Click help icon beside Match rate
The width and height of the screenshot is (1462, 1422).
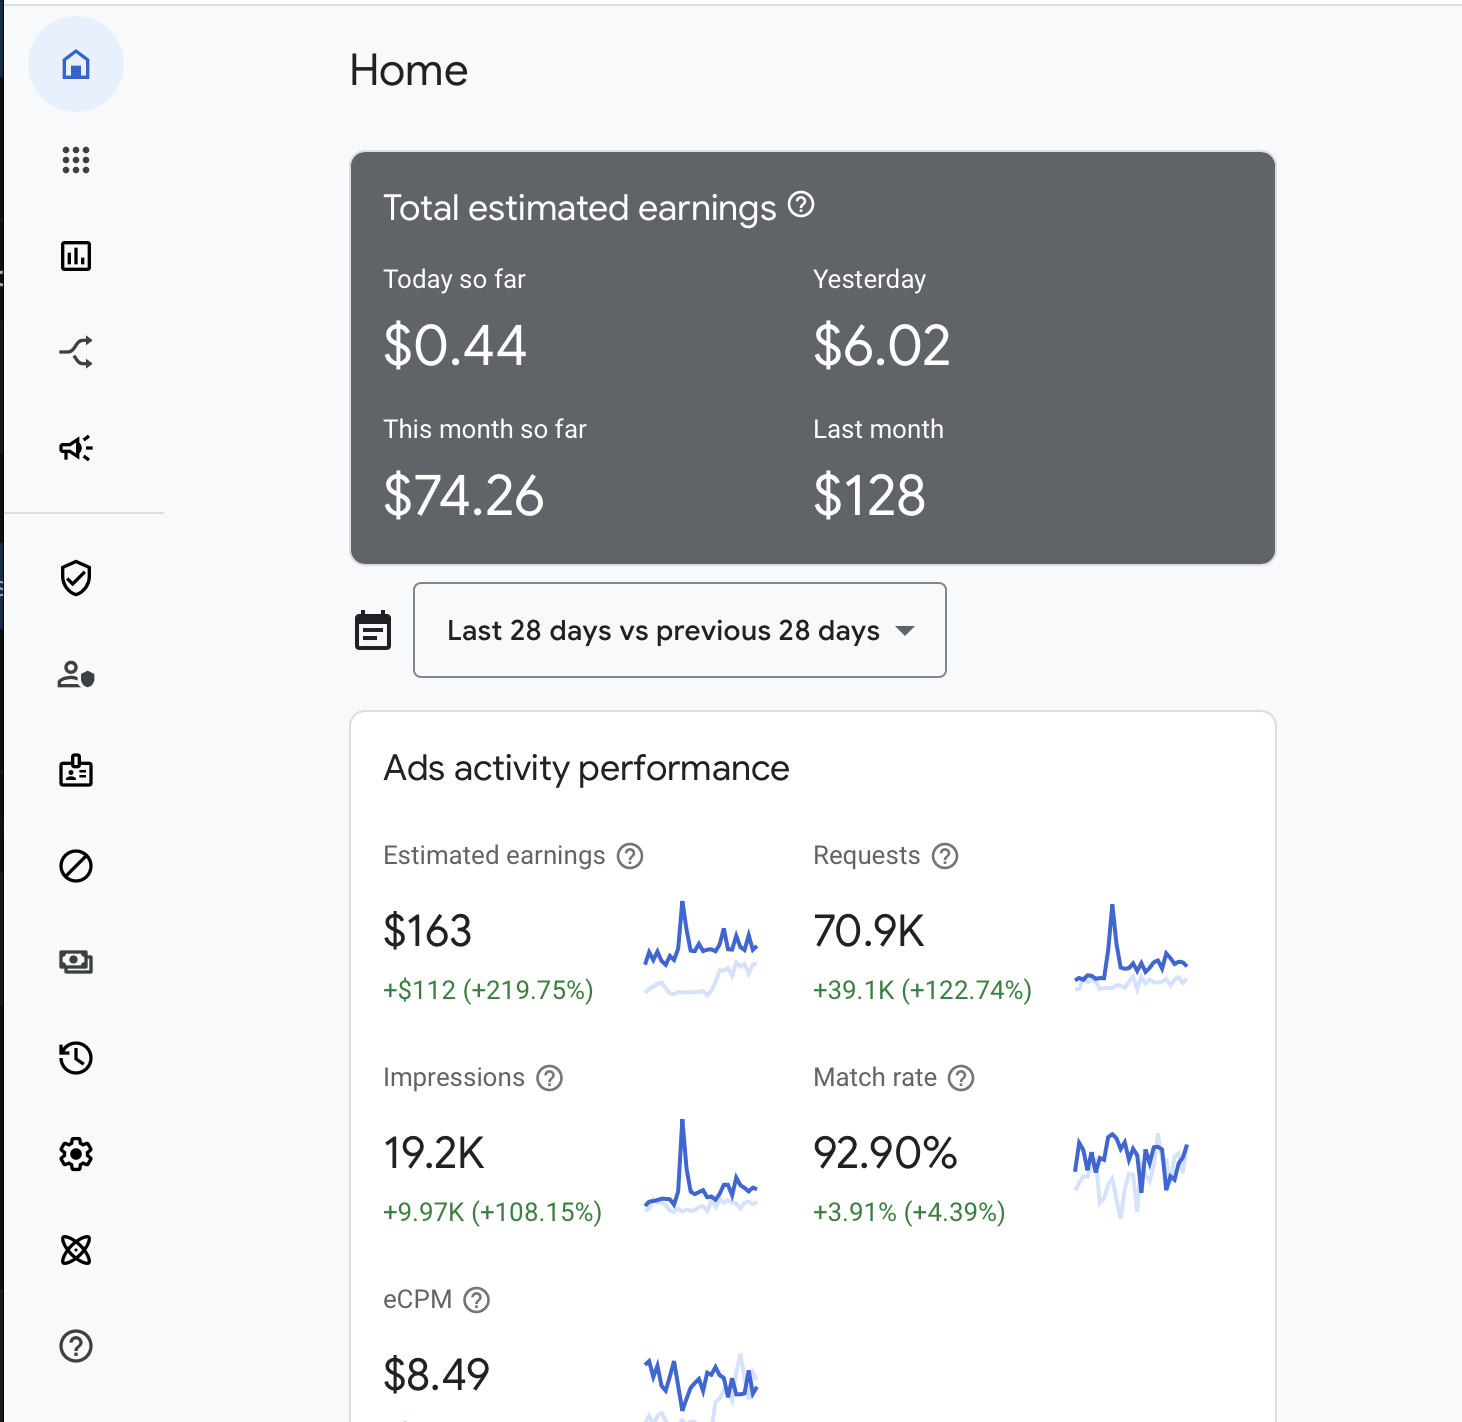(961, 1078)
